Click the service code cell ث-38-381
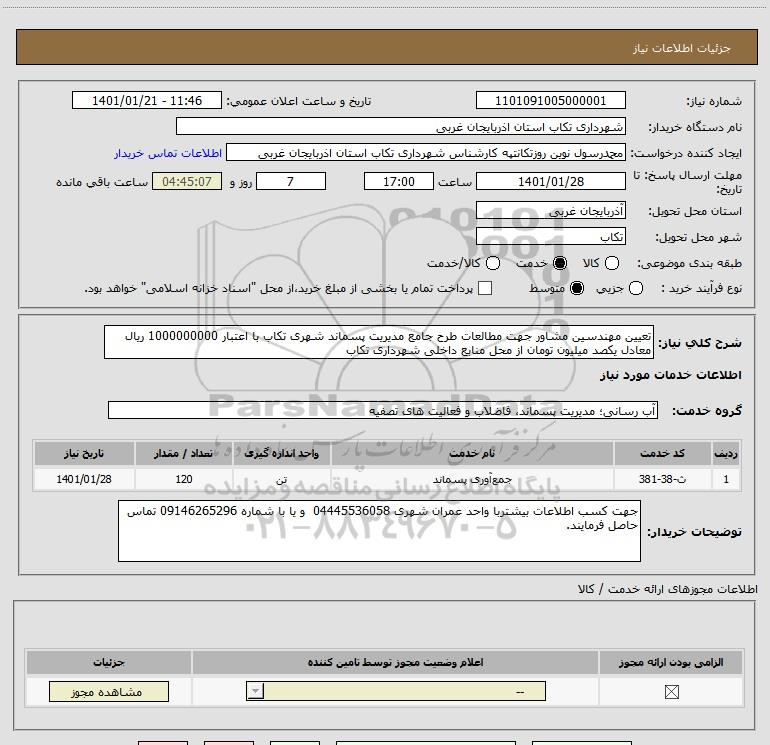This screenshot has width=770, height=745. pos(662,479)
